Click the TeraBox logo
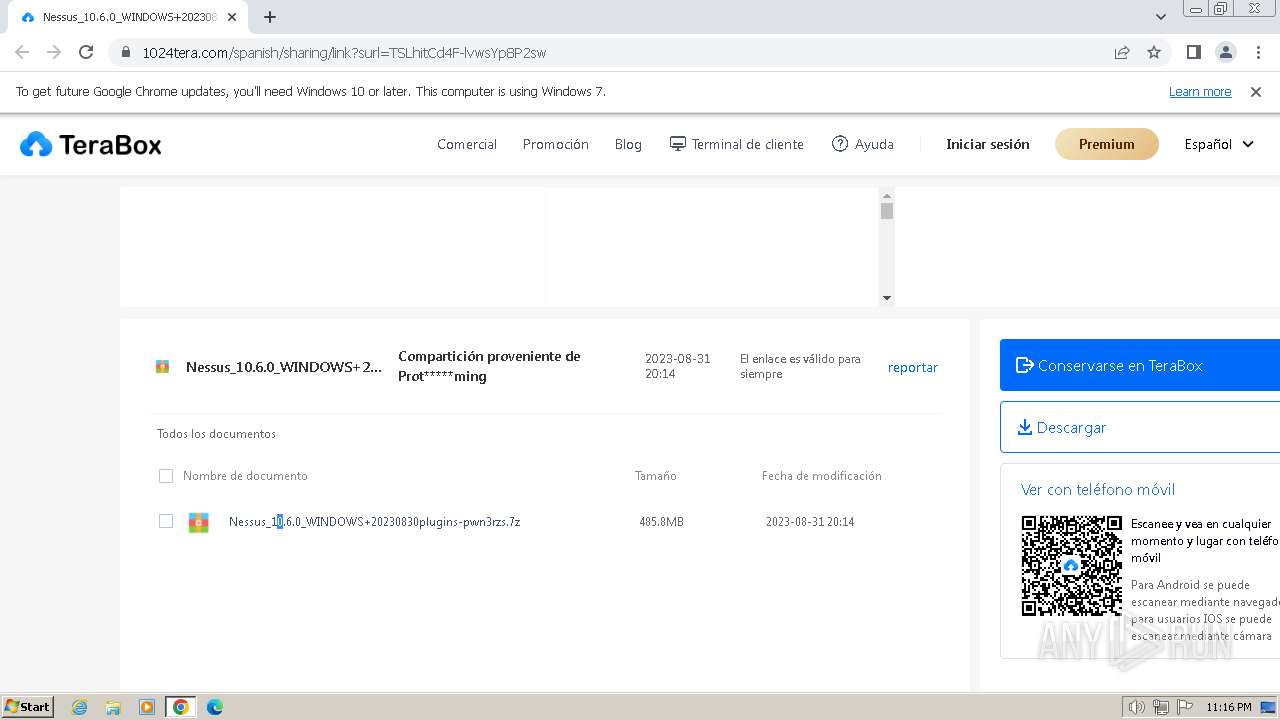 [x=91, y=145]
